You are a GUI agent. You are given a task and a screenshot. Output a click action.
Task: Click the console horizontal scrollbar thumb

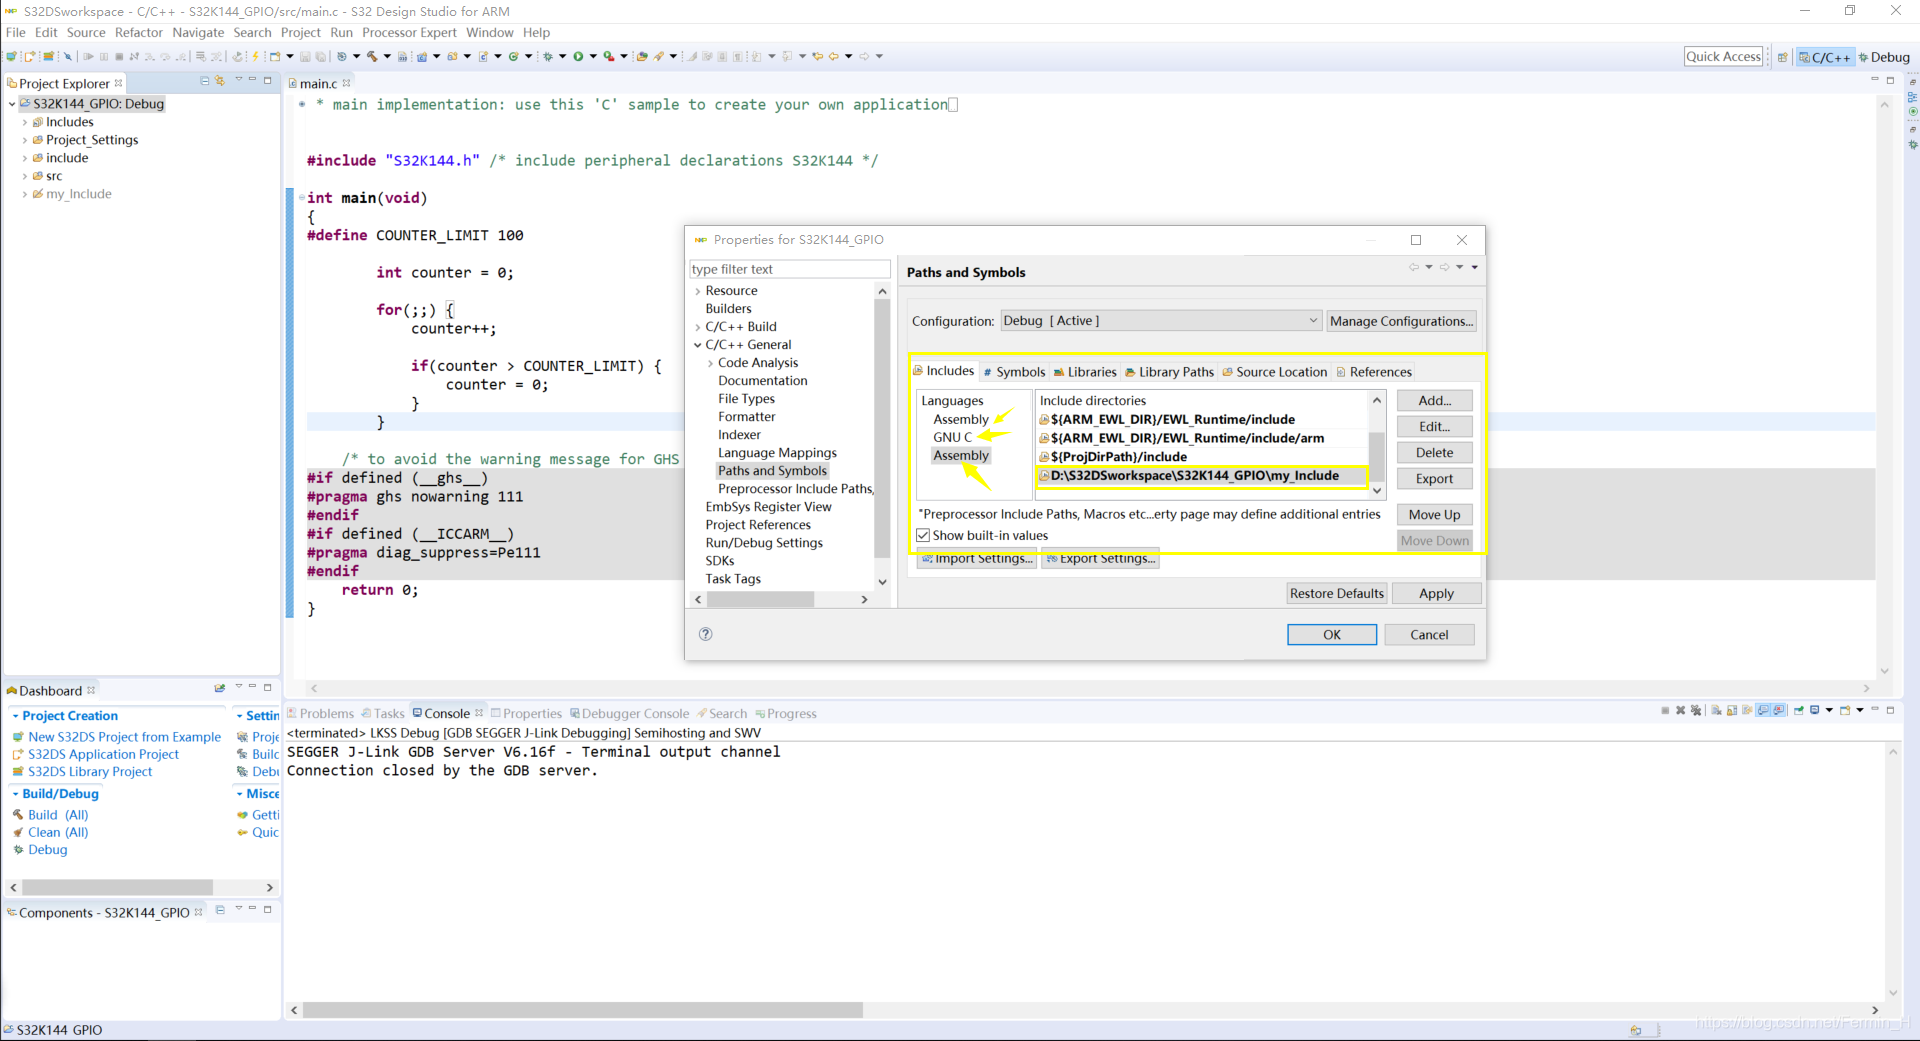pos(583,1010)
